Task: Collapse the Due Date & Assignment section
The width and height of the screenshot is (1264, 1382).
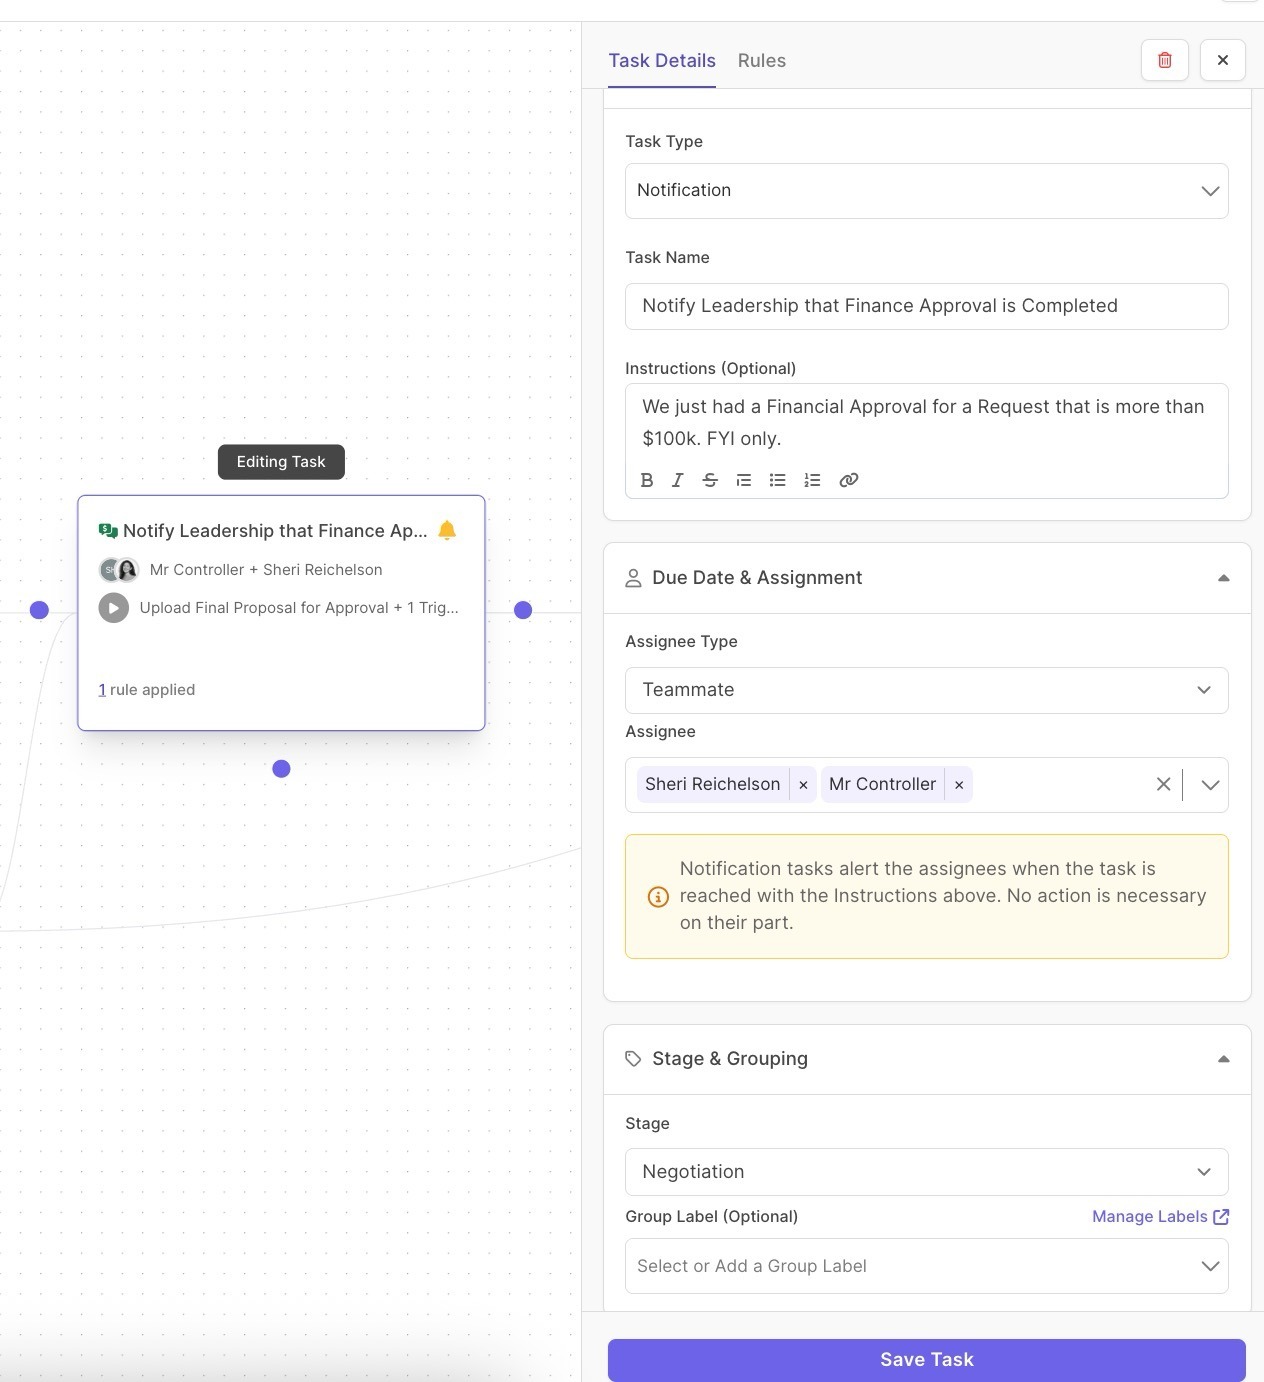Action: click(1223, 578)
